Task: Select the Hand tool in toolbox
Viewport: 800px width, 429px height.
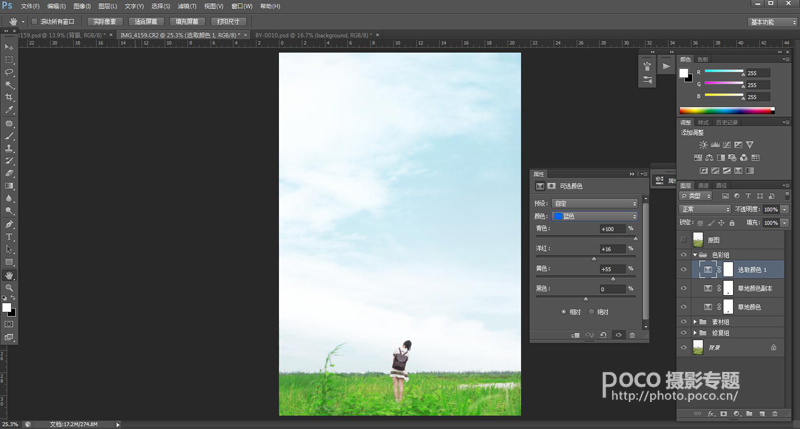Action: (x=9, y=275)
